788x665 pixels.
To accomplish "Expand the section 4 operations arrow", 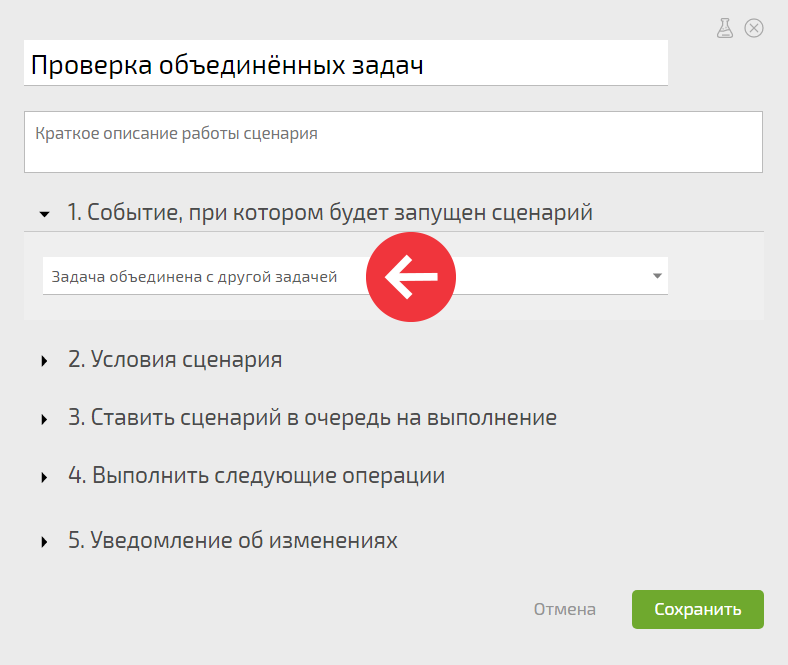I will pos(44,477).
